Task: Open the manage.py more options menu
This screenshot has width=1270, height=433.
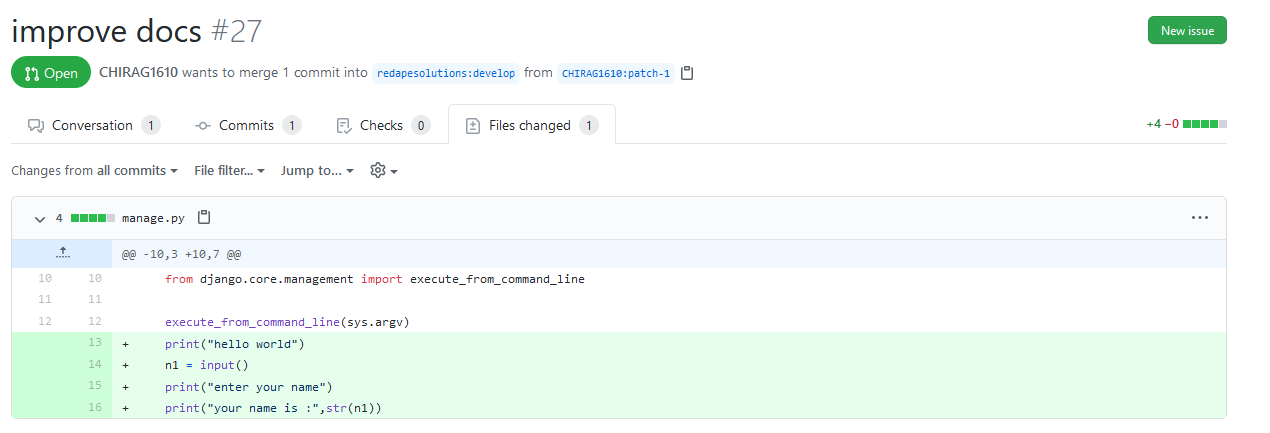Action: (1200, 217)
